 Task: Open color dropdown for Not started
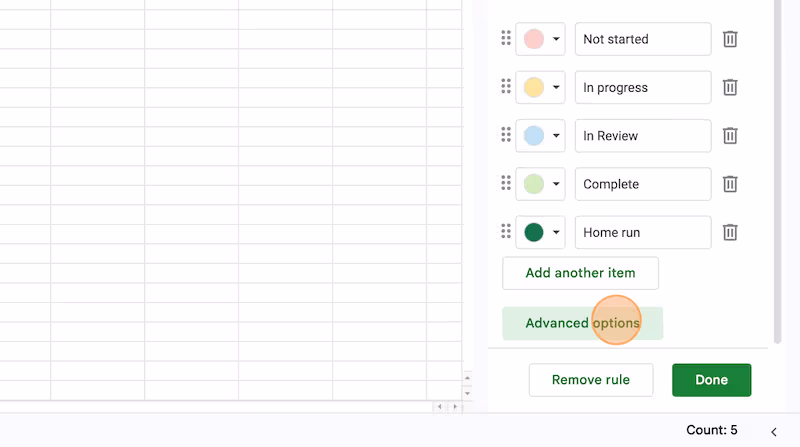click(x=556, y=39)
